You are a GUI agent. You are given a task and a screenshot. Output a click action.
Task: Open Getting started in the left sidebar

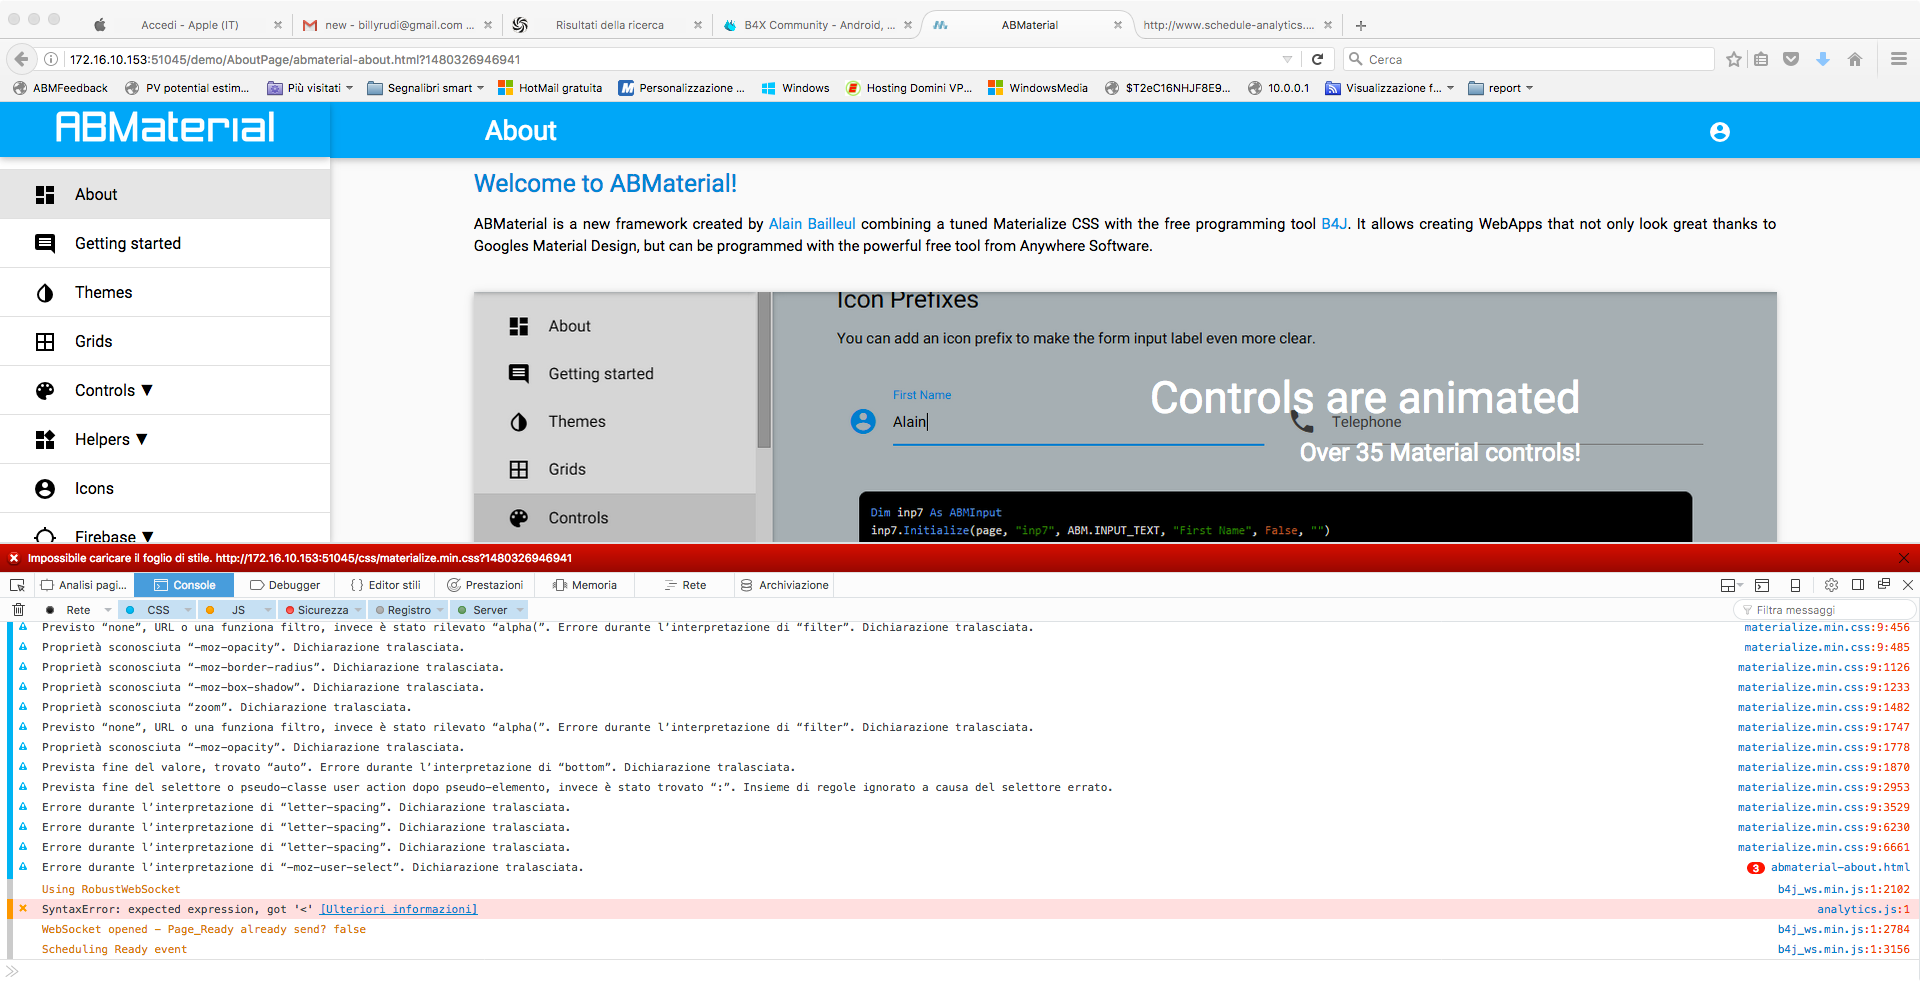click(165, 243)
